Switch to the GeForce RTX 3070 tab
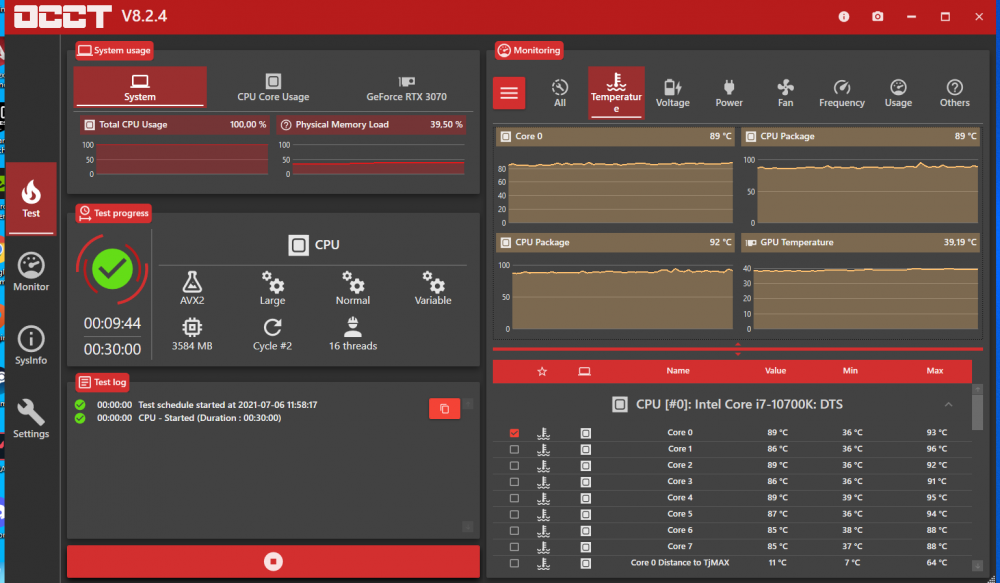The height and width of the screenshot is (583, 1000). (x=406, y=87)
